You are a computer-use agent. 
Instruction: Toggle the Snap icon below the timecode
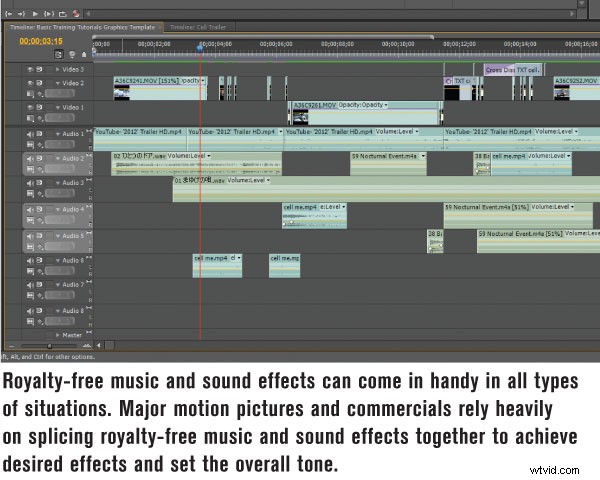tap(59, 54)
